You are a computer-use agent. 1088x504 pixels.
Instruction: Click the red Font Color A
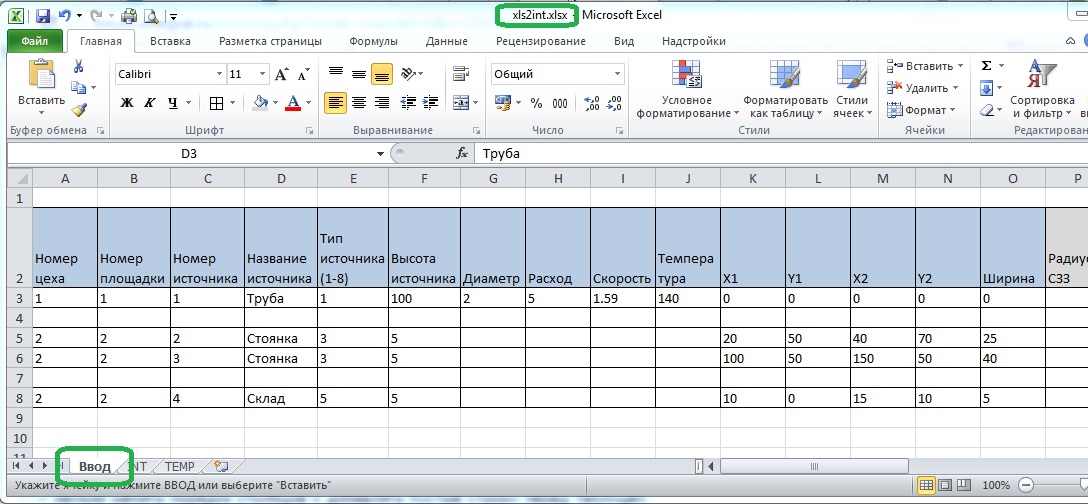[293, 103]
